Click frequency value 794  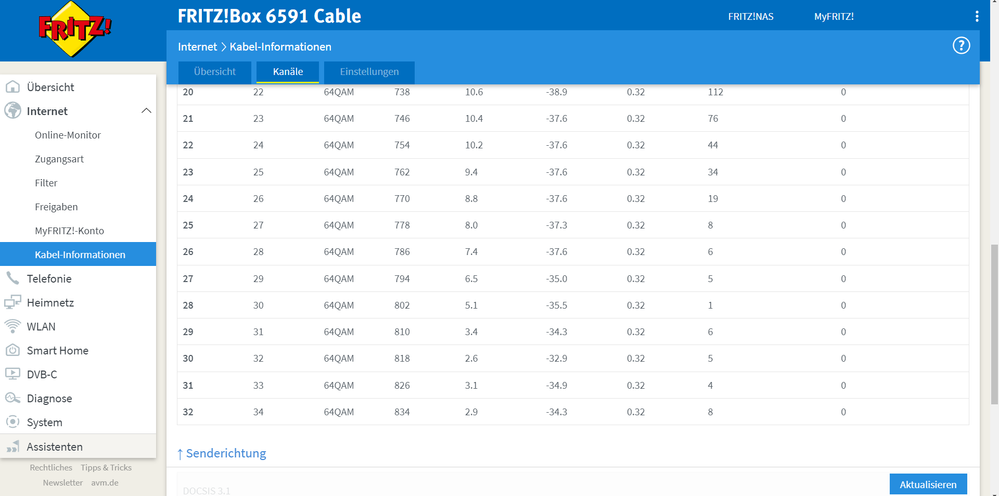pos(402,278)
